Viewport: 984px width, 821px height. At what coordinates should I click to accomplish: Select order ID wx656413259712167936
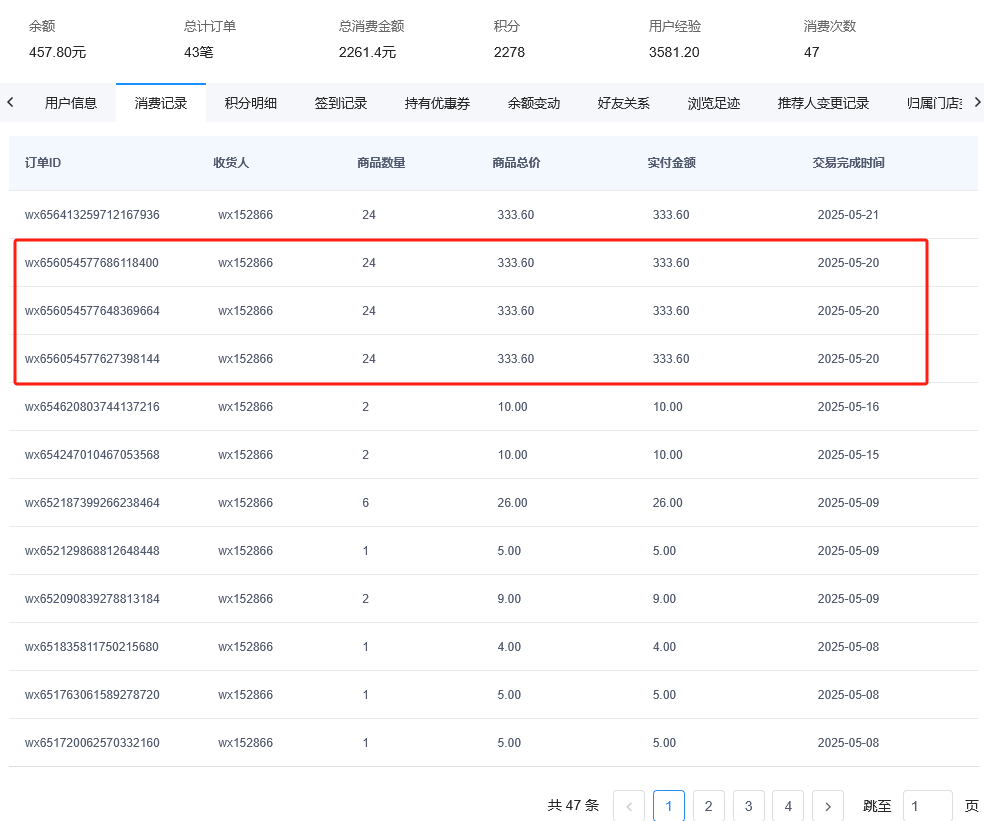click(x=92, y=215)
